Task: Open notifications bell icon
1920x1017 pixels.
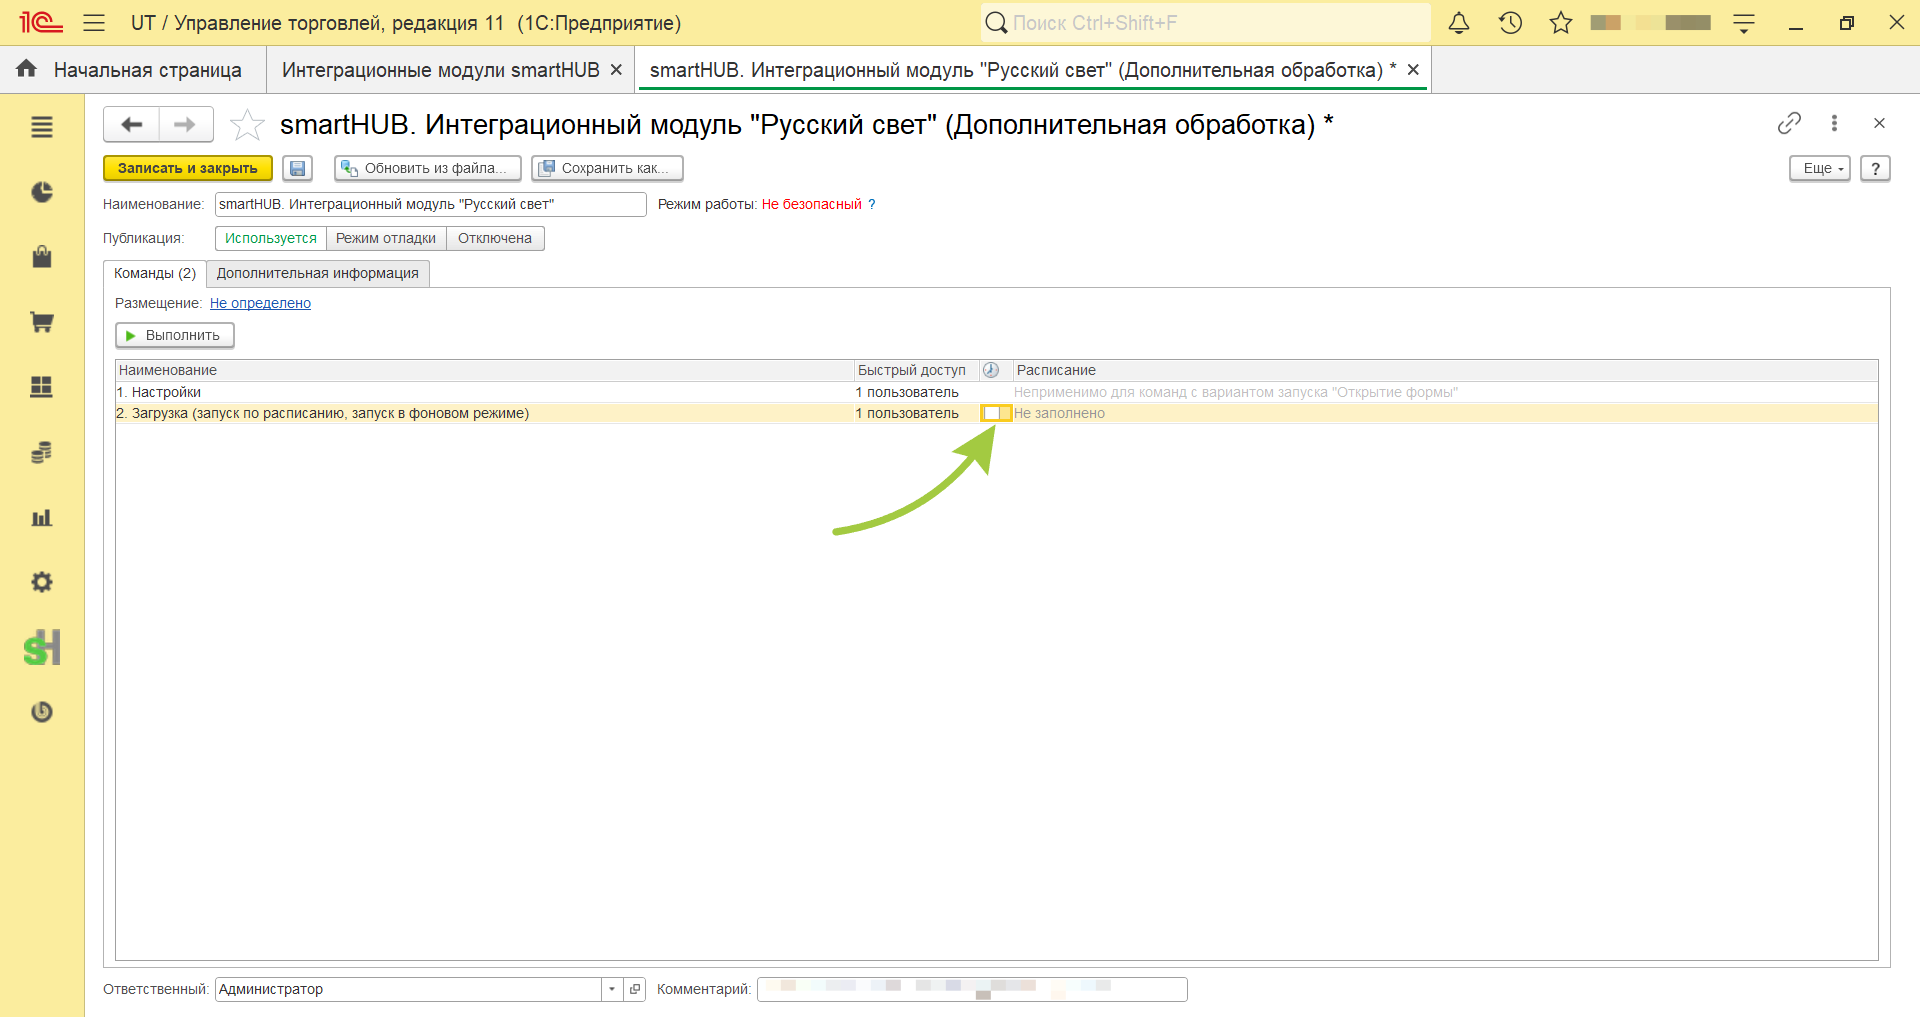Action: pos(1459,22)
